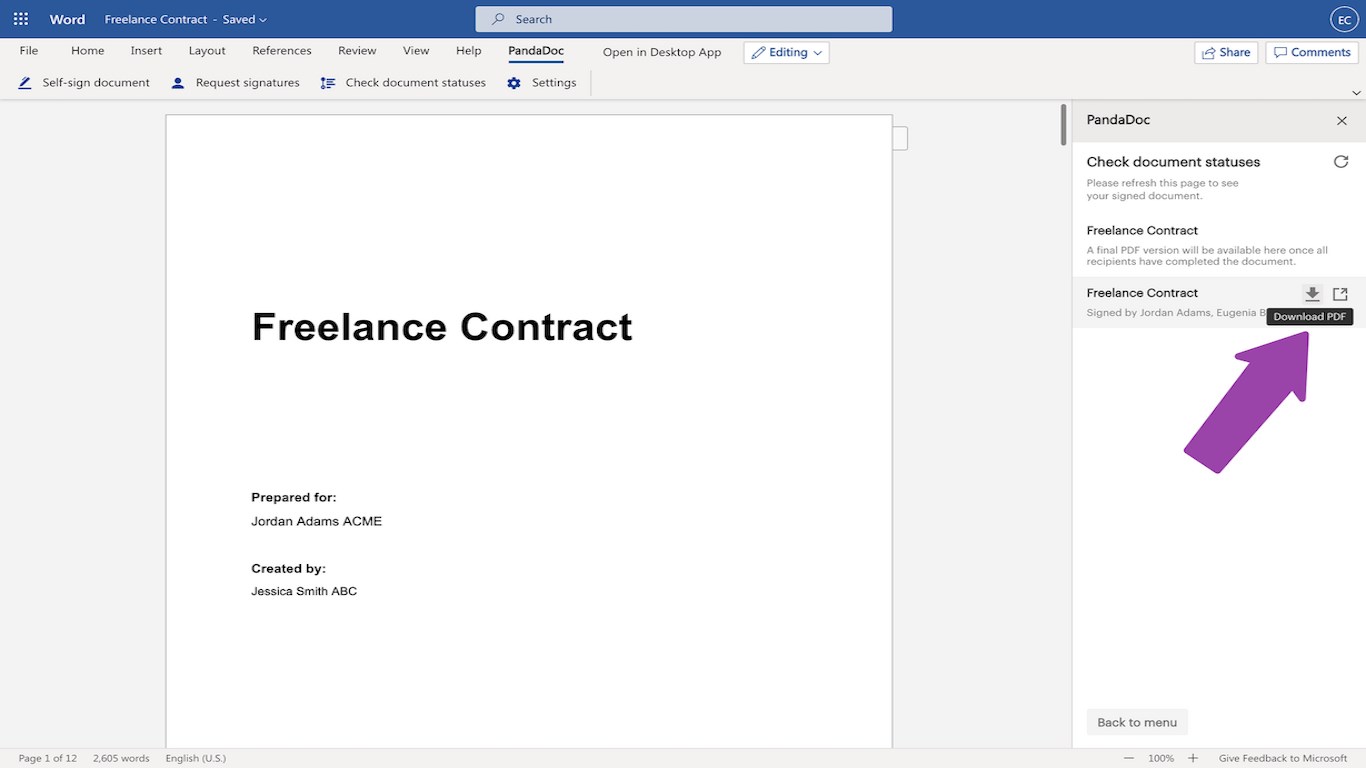Viewport: 1366px width, 768px height.
Task: Click Page 1 of 12 indicator
Action: [x=48, y=758]
